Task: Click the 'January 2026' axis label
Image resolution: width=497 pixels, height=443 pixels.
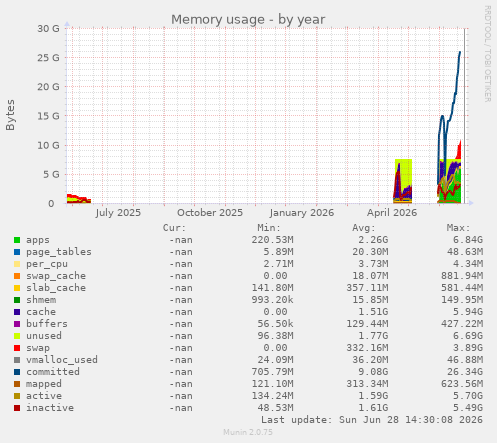Action: pyautogui.click(x=302, y=213)
